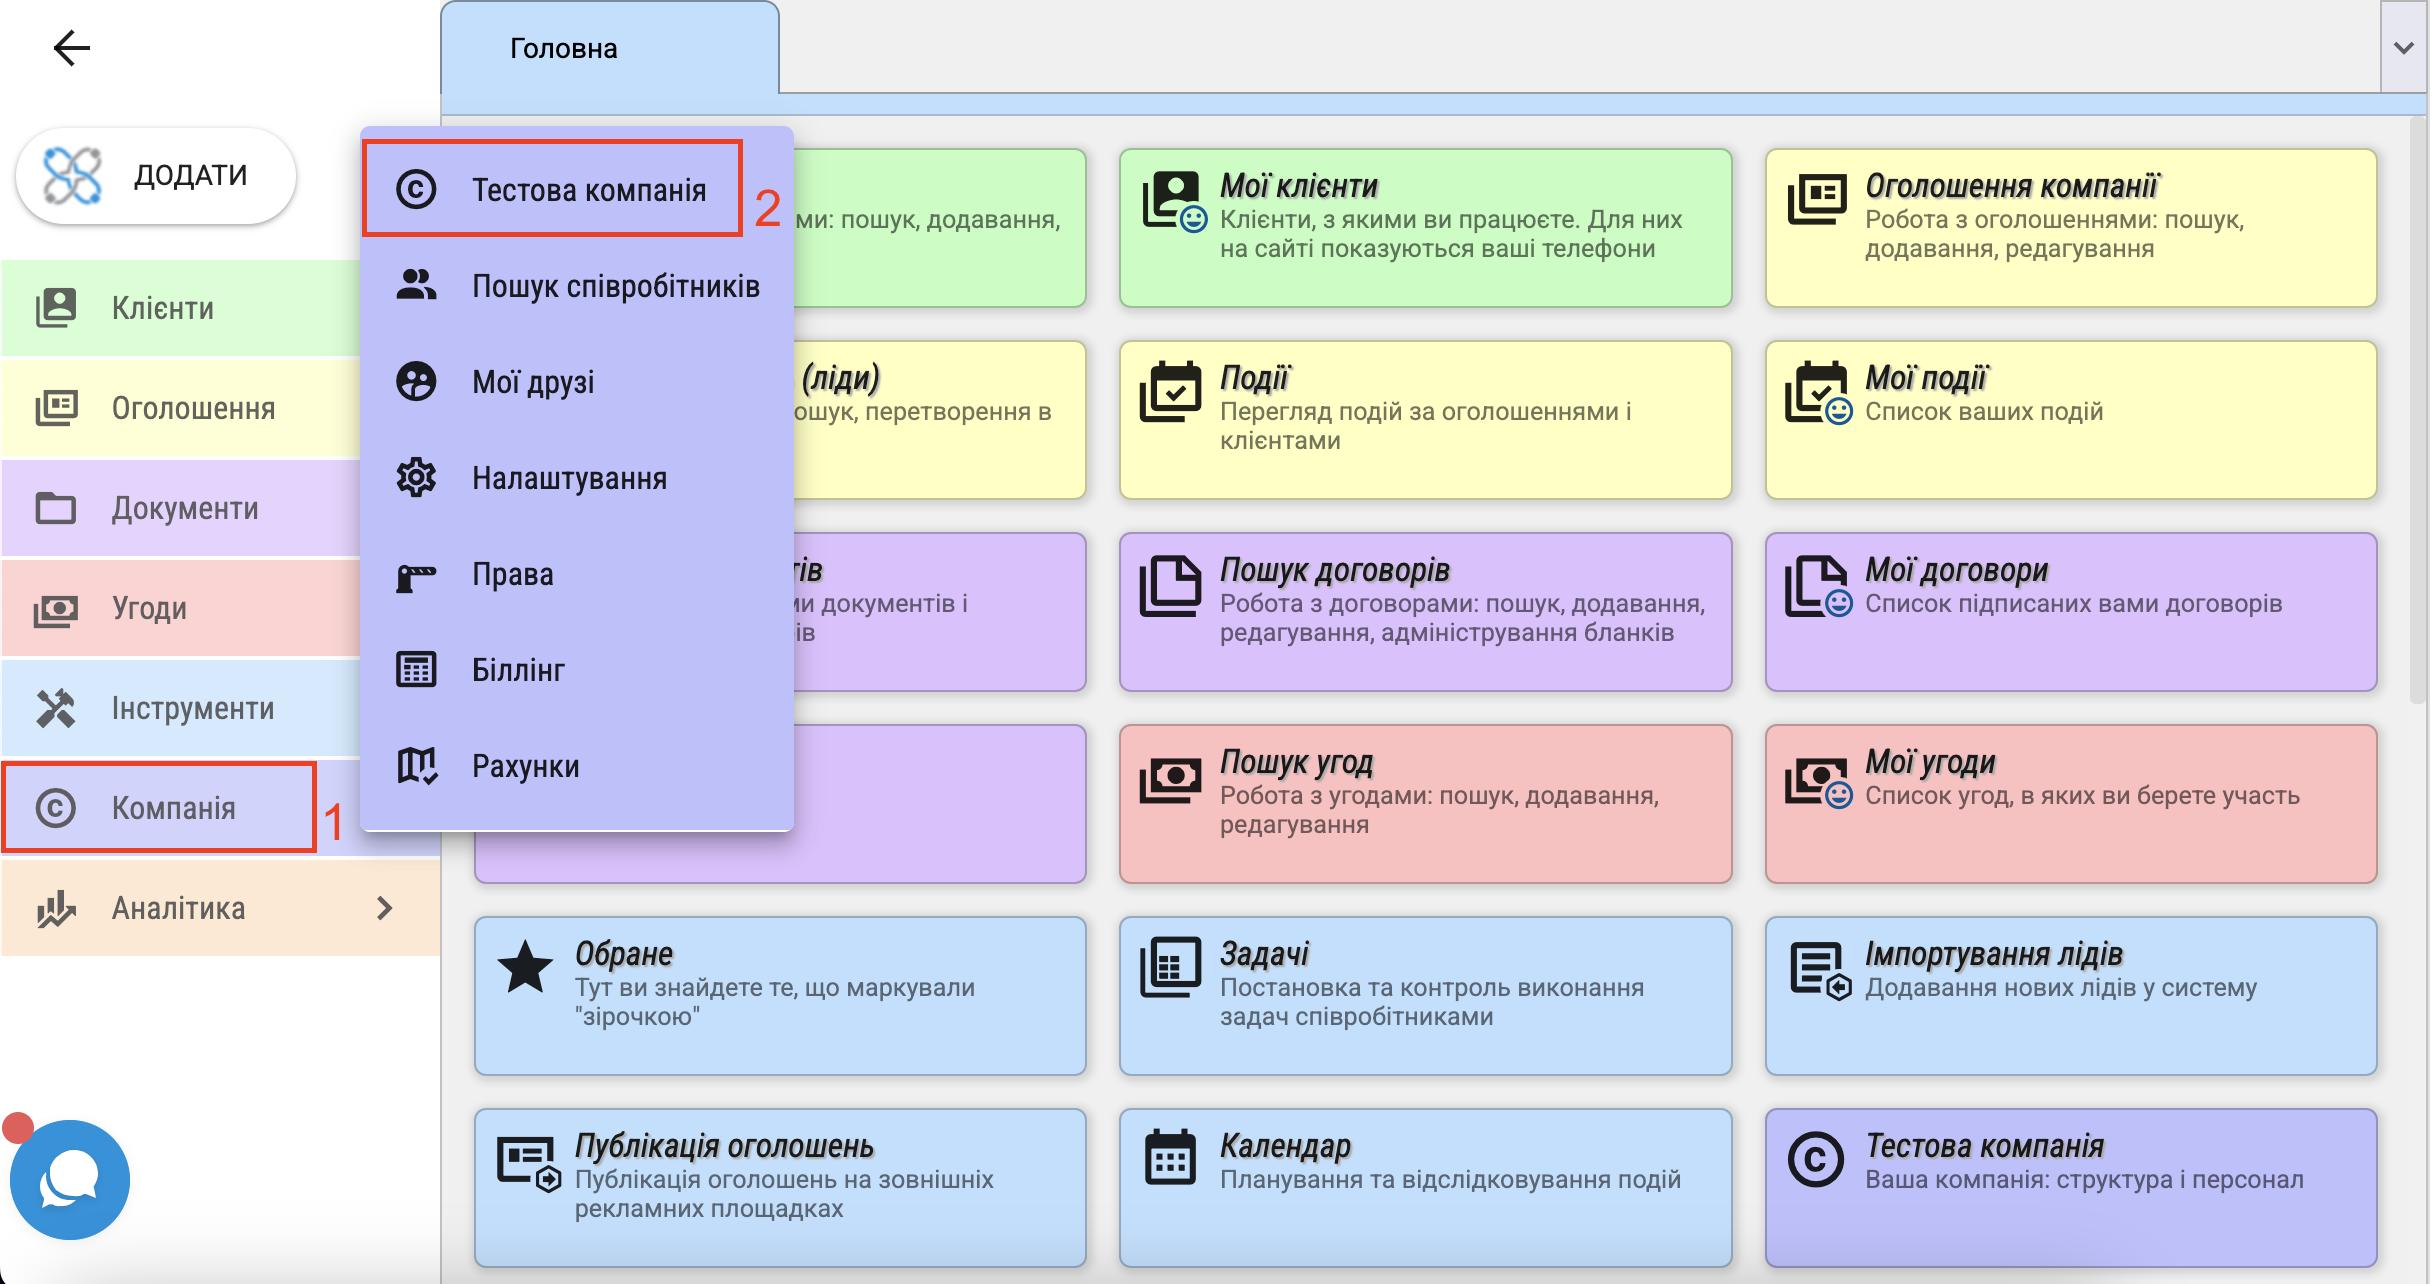Screen dimensions: 2432x1284
Task: Click the star icon in Обране tile
Action: [525, 967]
